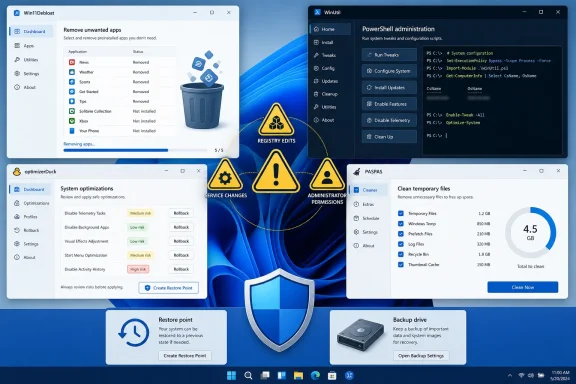
Task: Open Extras in the PASPAS sidebar
Action: pos(364,204)
